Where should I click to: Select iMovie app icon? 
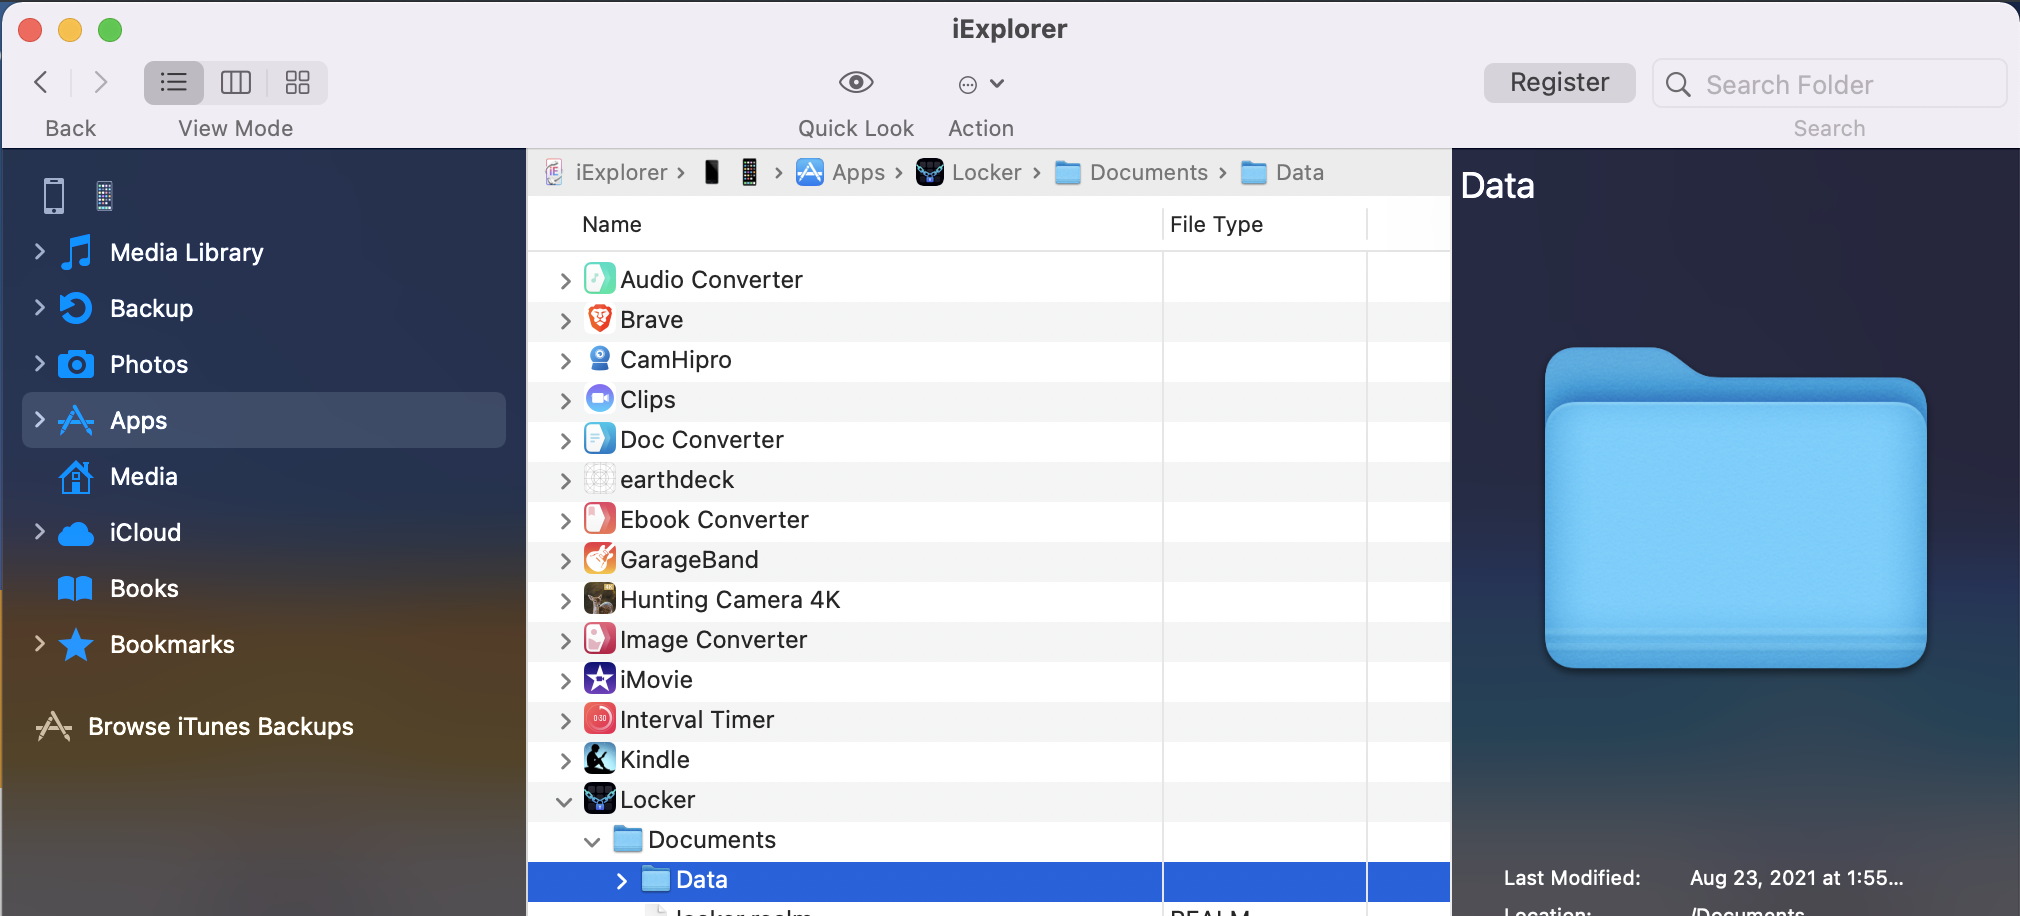pyautogui.click(x=600, y=679)
